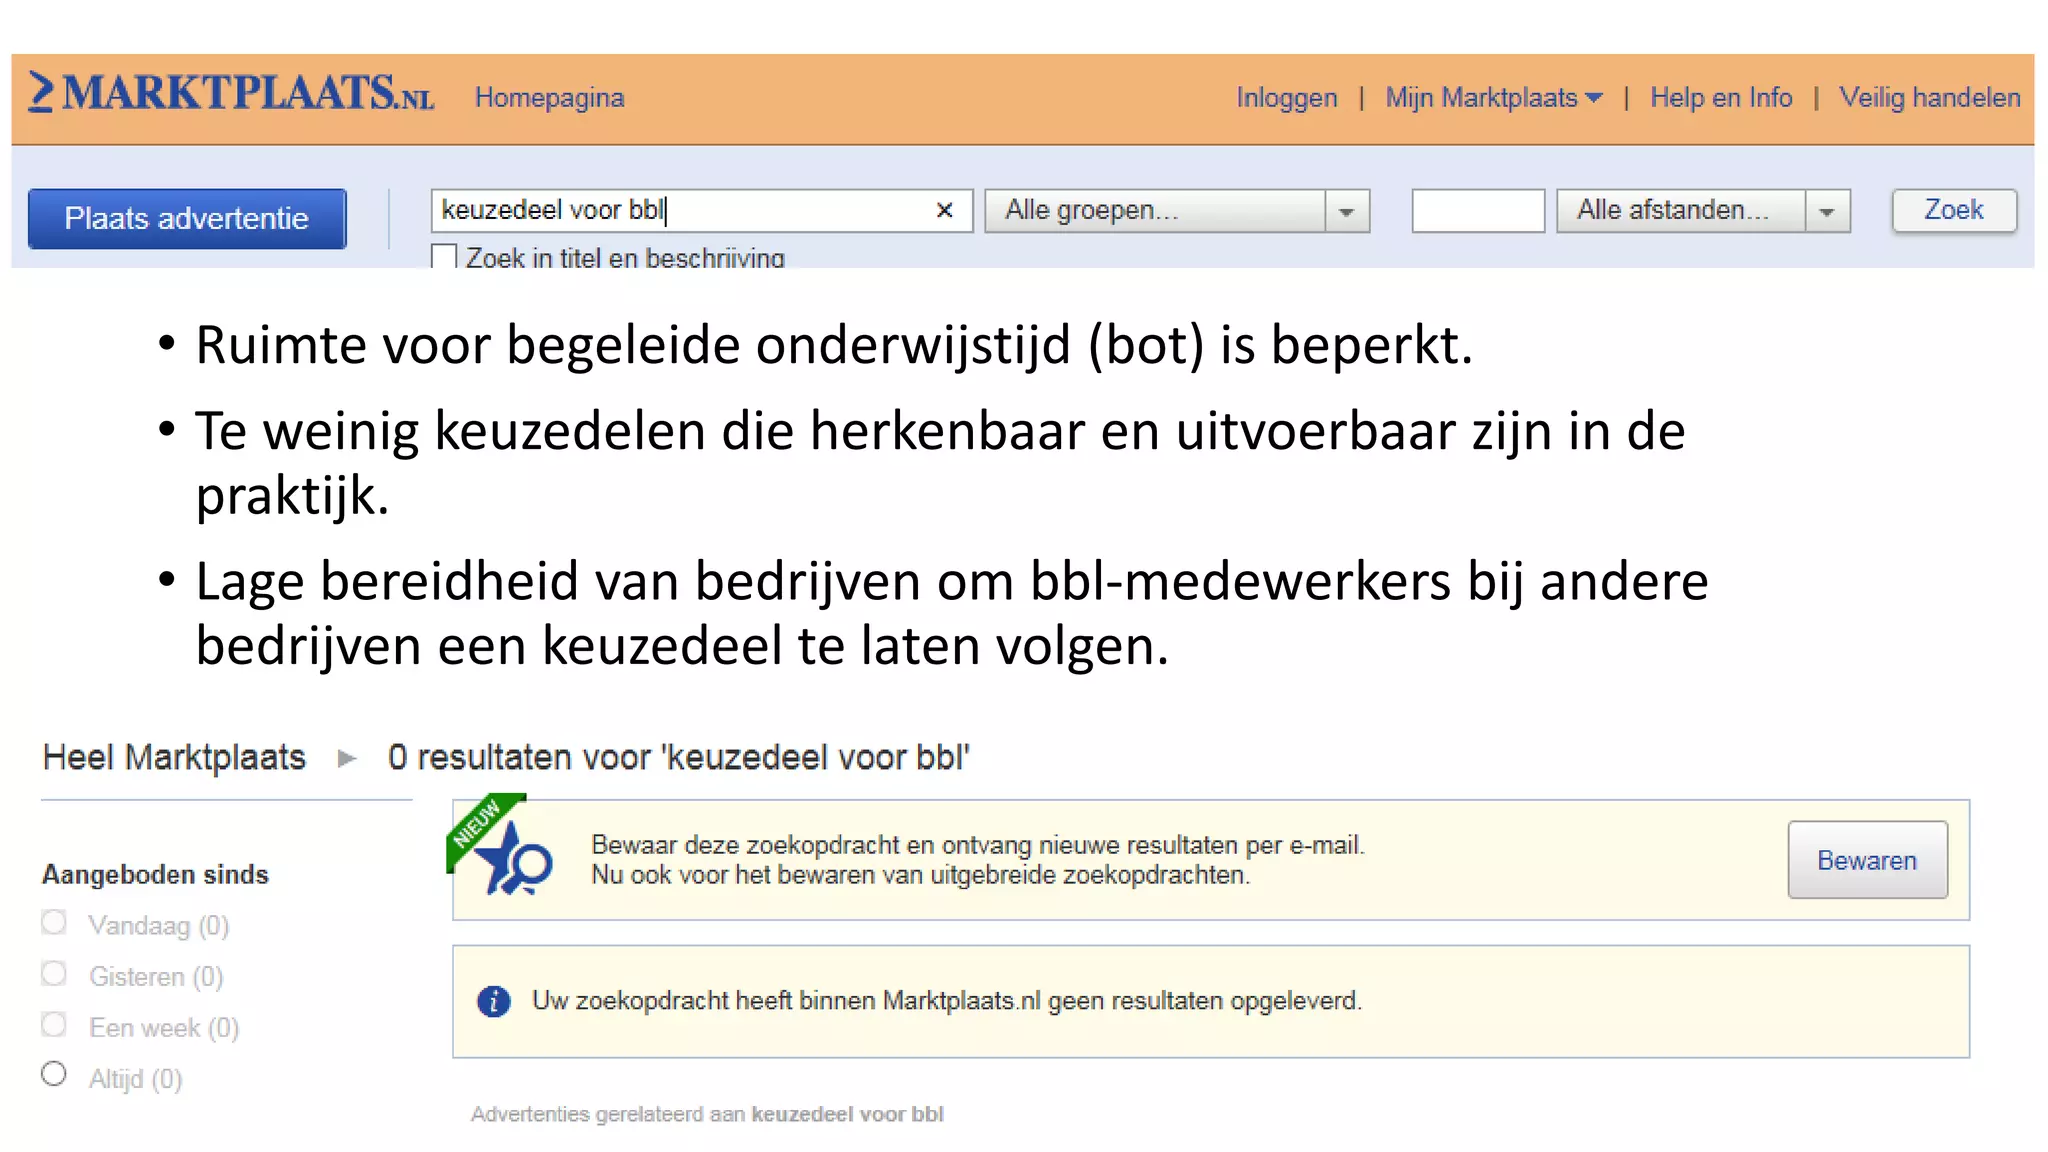Screen dimensions: 2048x1152
Task: Open the Veilig handelen link
Action: [1929, 98]
